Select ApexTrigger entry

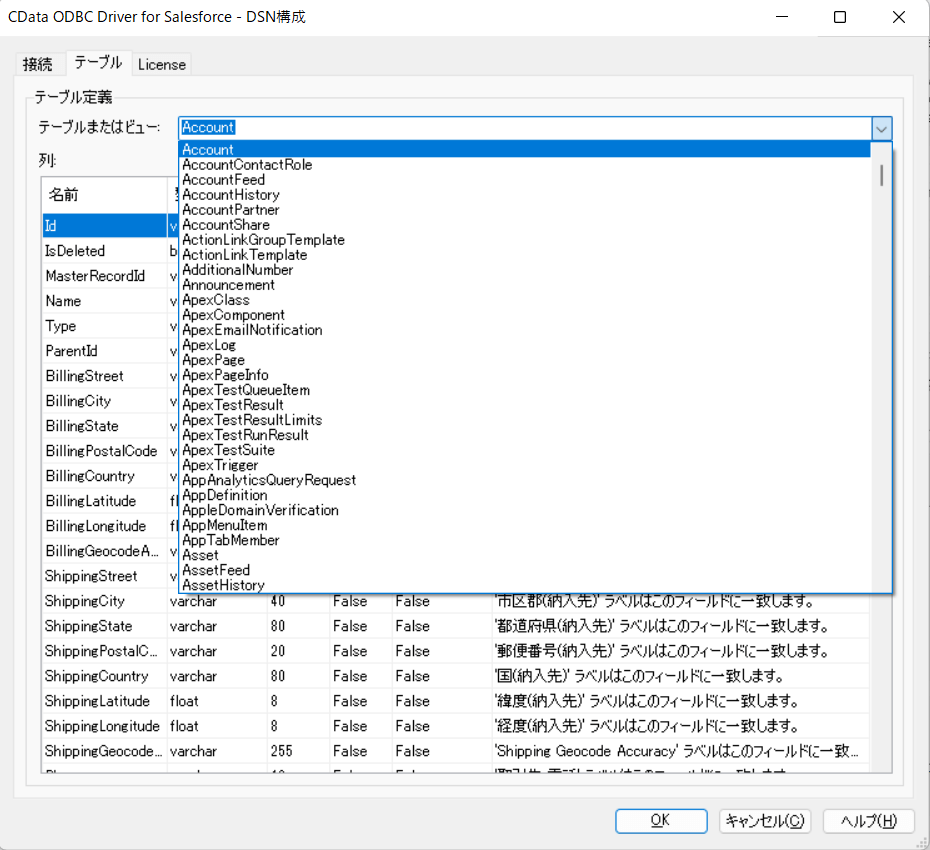pos(525,465)
